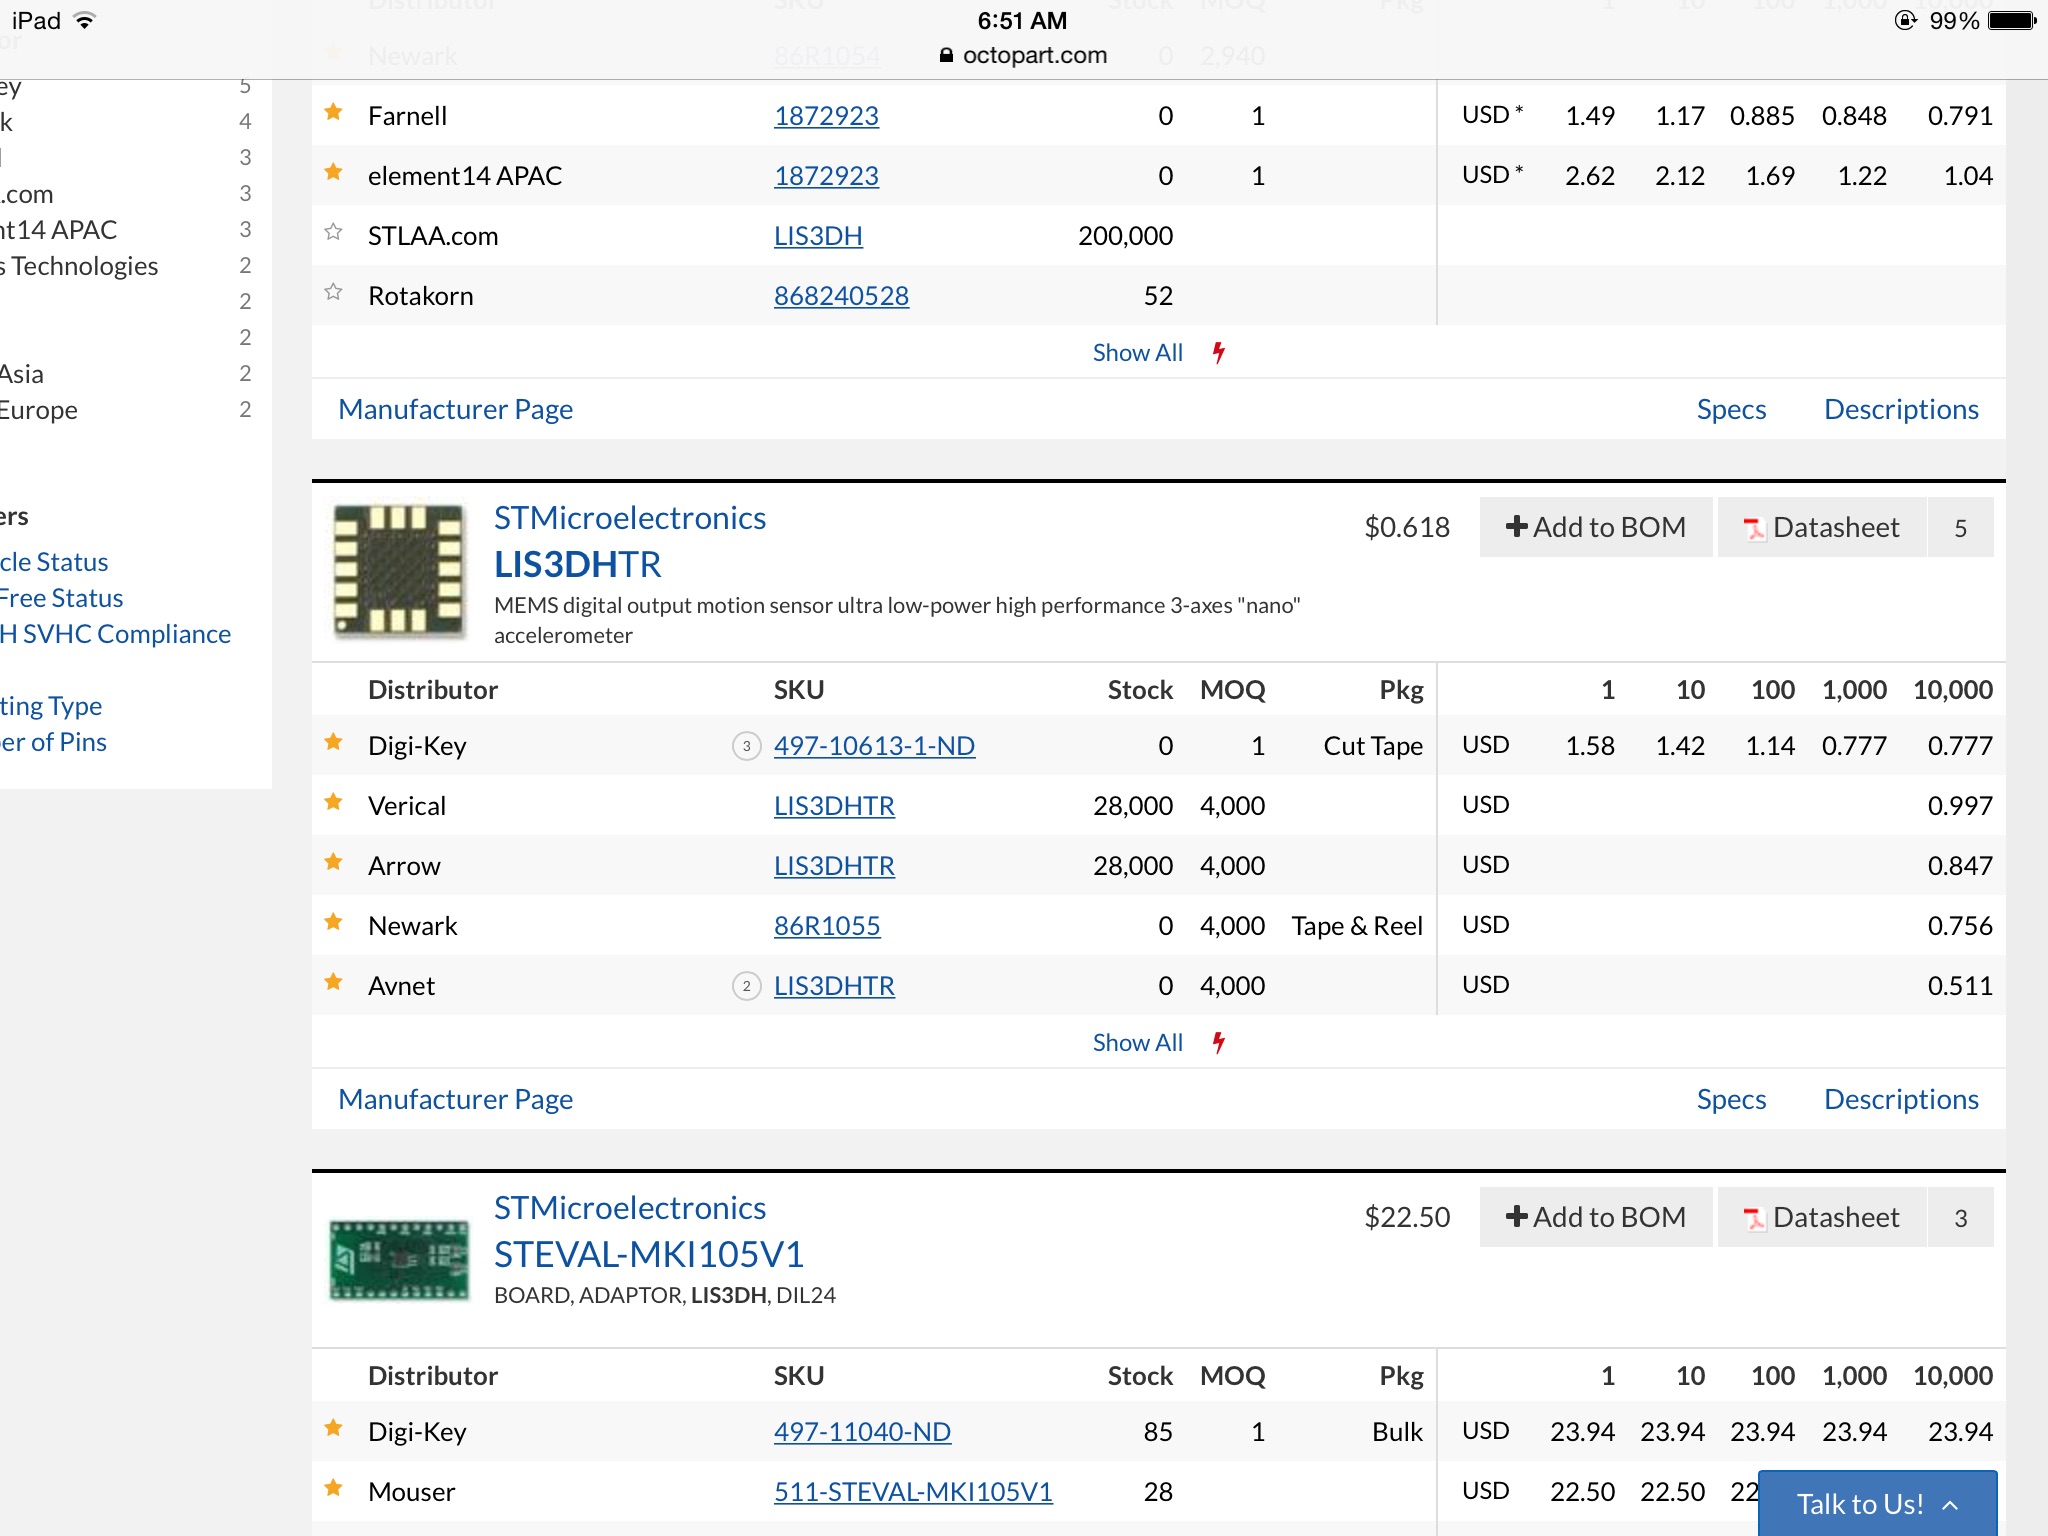Click the circled 2 badge in the Avnet row
Image resolution: width=2048 pixels, height=1536 pixels.
tap(747, 986)
